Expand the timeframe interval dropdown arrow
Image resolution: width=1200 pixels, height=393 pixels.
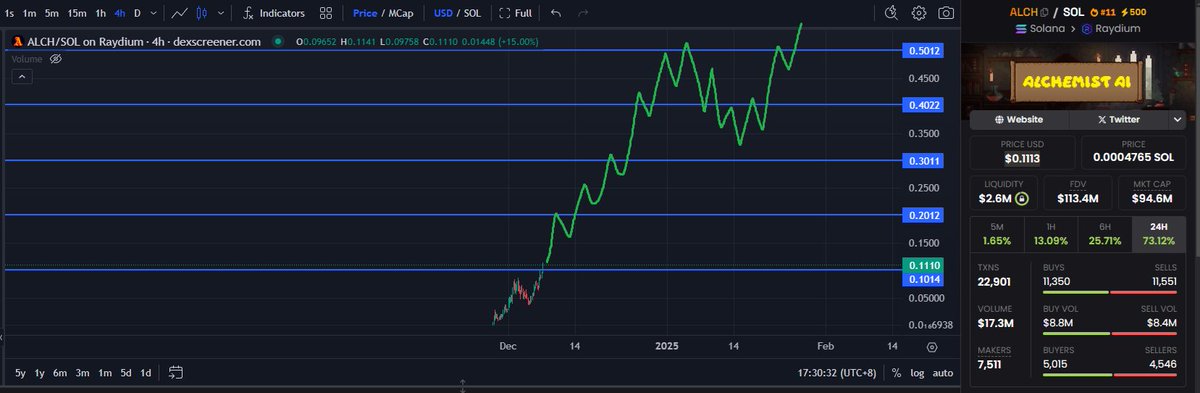[152, 14]
